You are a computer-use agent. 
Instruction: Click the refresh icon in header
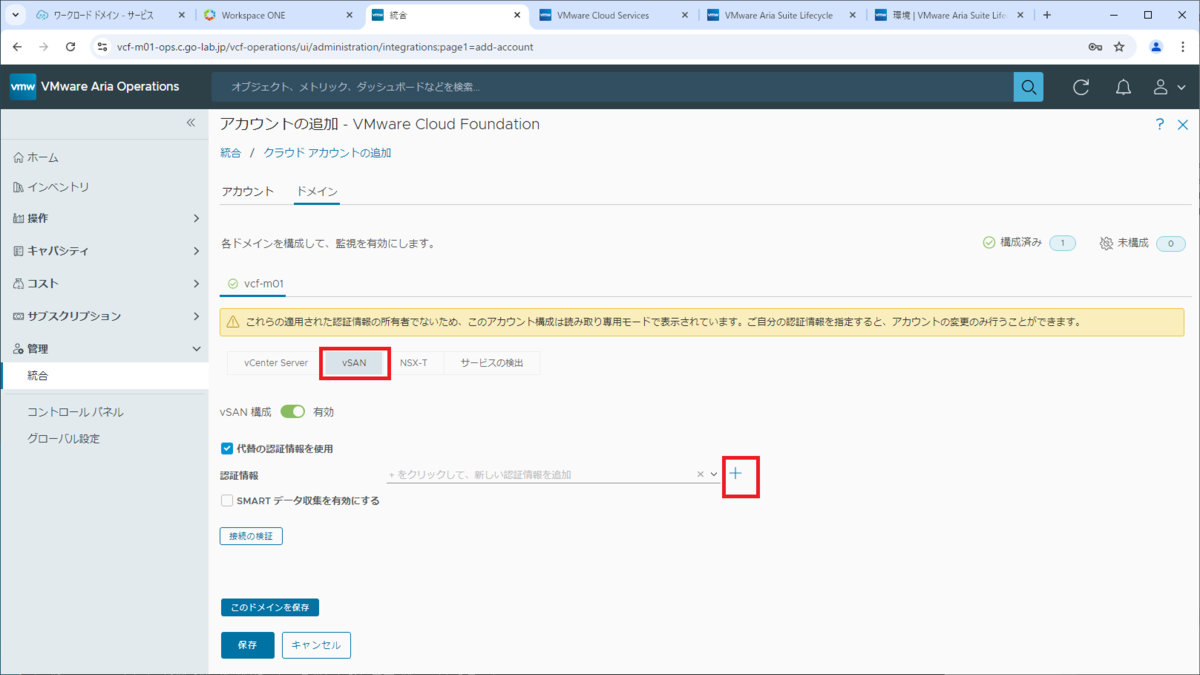[1081, 87]
